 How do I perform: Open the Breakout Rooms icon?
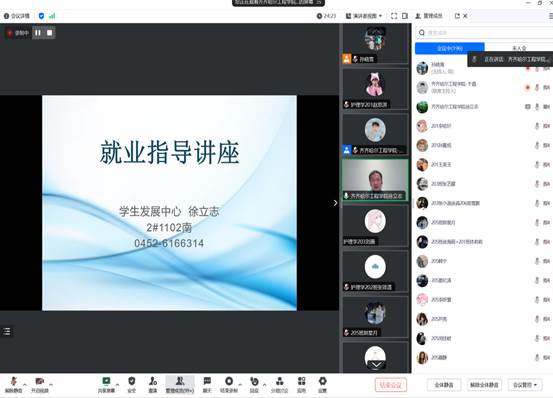[280, 385]
